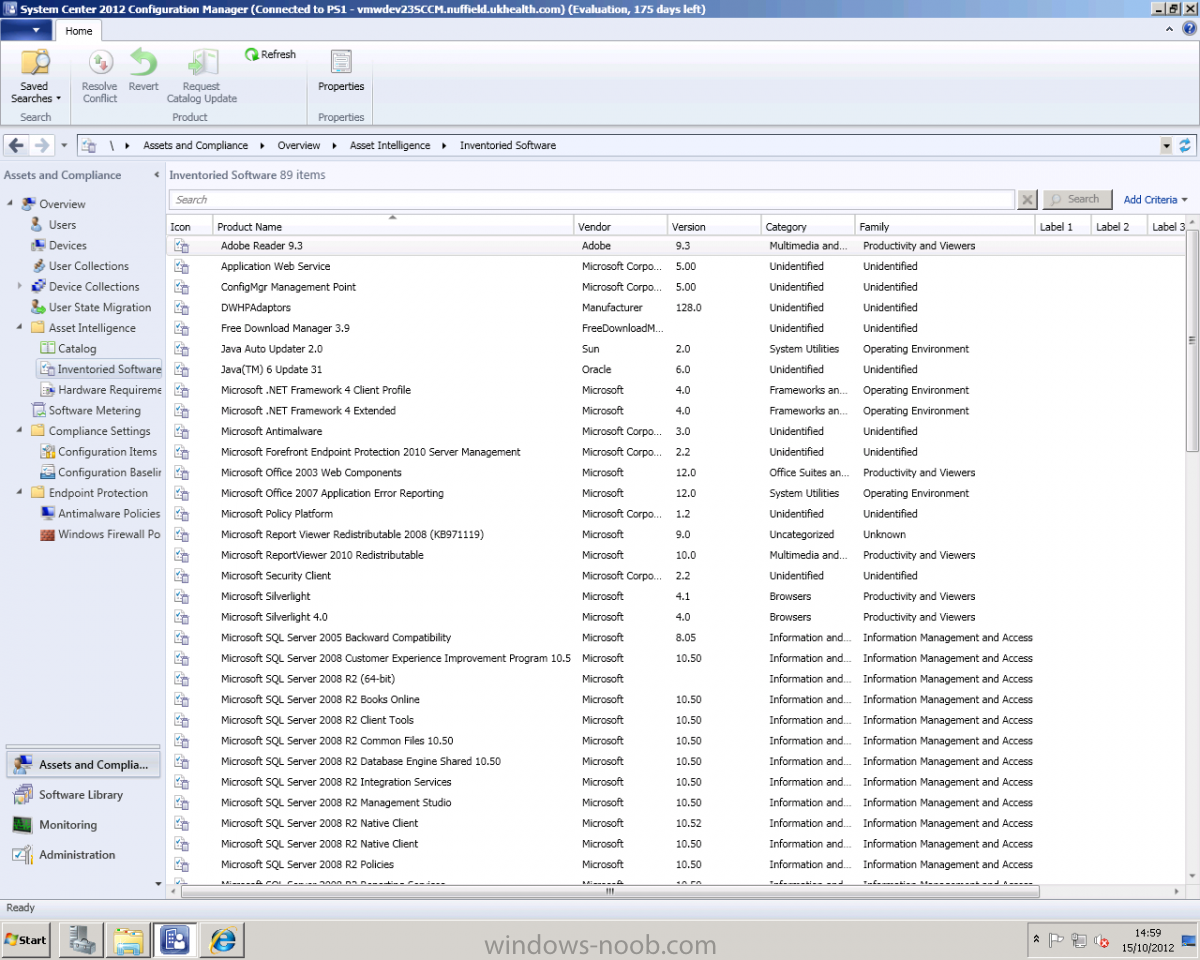The image size is (1200, 960).
Task: Select the Software Metering node
Action: click(x=94, y=410)
